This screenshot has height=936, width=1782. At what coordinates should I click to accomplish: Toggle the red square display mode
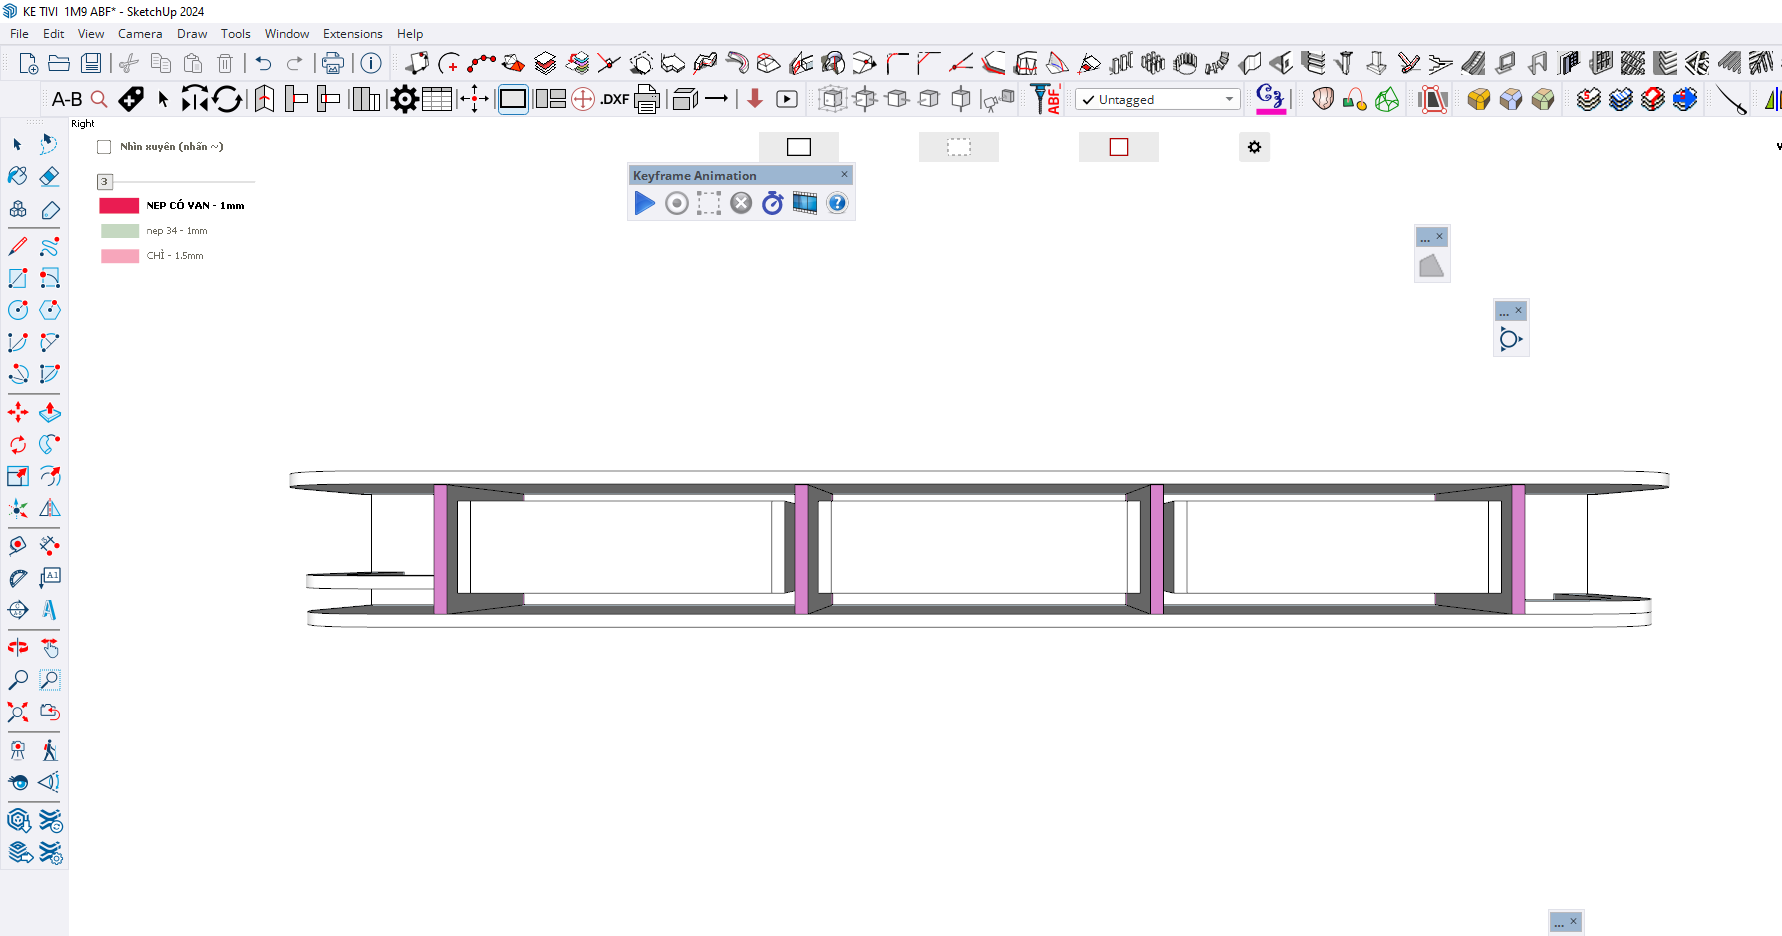click(1118, 147)
